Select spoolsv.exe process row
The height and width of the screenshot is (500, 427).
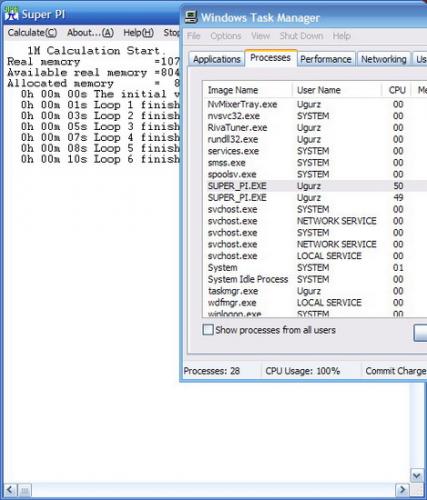pyautogui.click(x=315, y=174)
